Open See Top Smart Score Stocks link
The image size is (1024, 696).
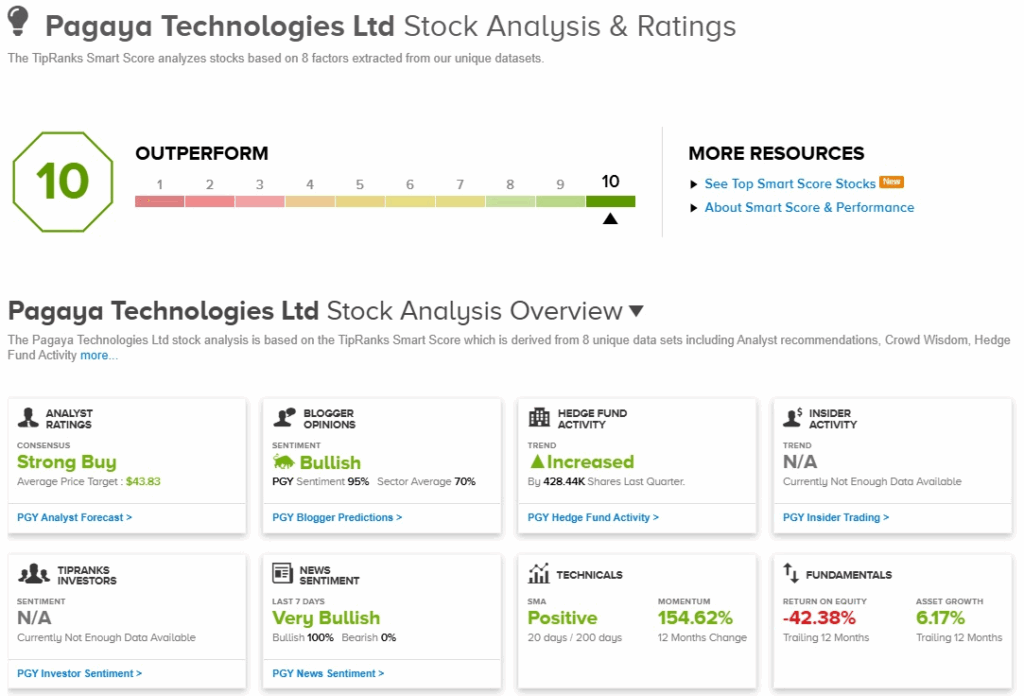789,184
